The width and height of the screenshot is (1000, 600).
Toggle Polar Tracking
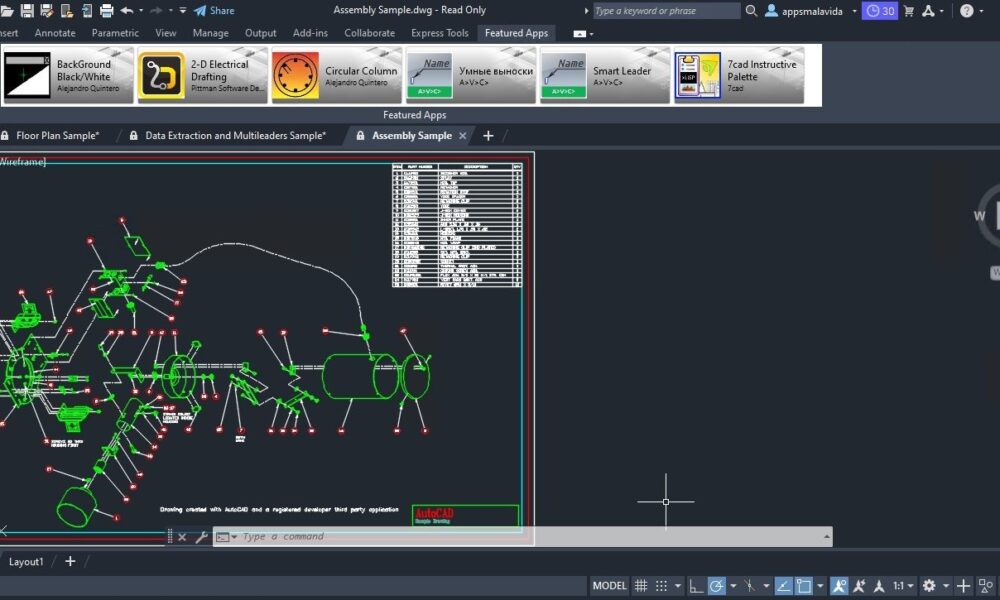[716, 585]
